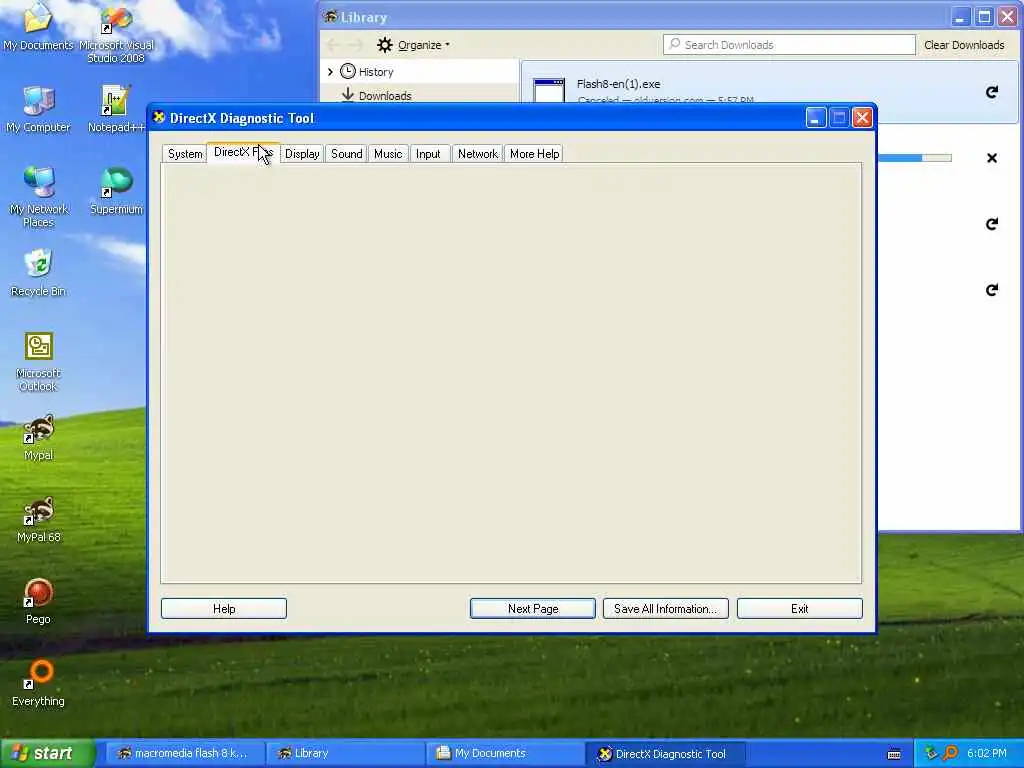This screenshot has width=1024, height=768.
Task: Click the 6:02 PM system clock
Action: click(x=986, y=754)
